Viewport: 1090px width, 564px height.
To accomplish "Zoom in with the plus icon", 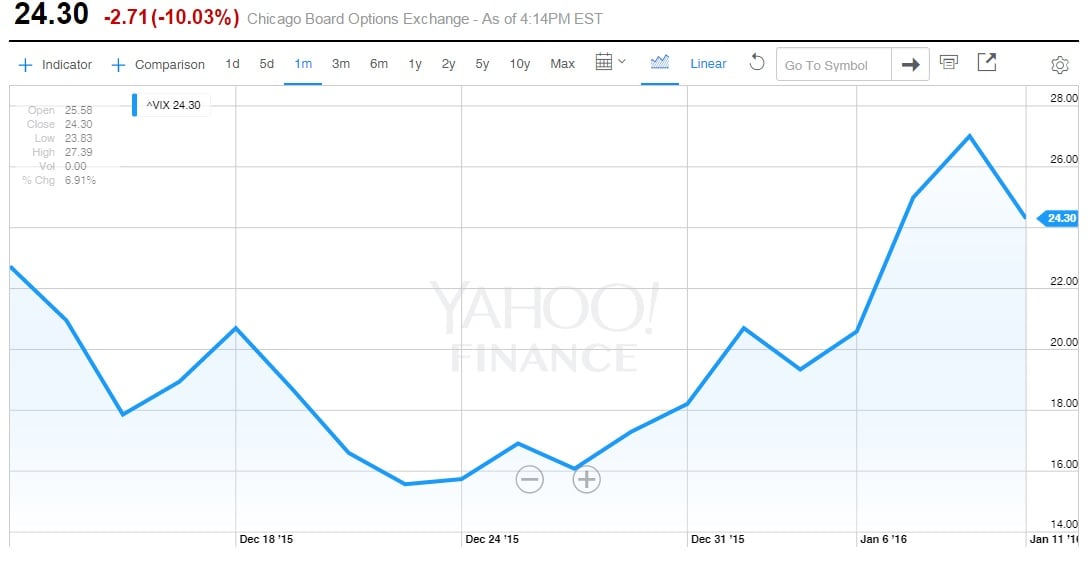I will click(x=586, y=479).
